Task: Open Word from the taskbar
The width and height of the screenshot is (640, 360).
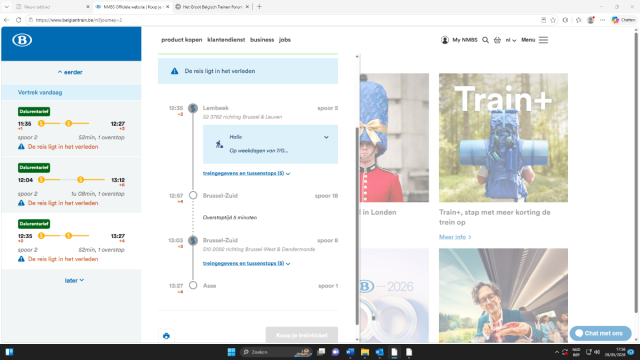Action: 350,352
